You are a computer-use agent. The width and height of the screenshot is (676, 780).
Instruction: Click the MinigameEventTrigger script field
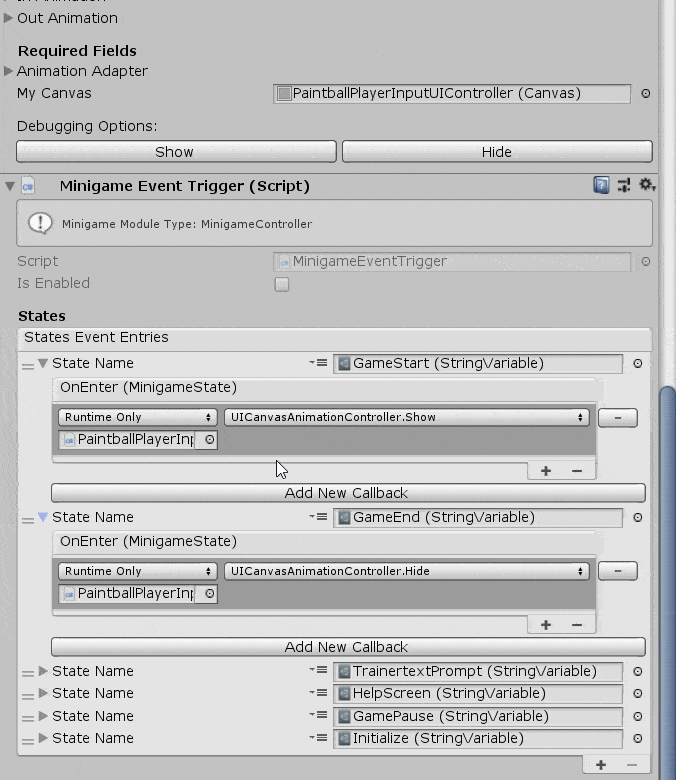452,262
